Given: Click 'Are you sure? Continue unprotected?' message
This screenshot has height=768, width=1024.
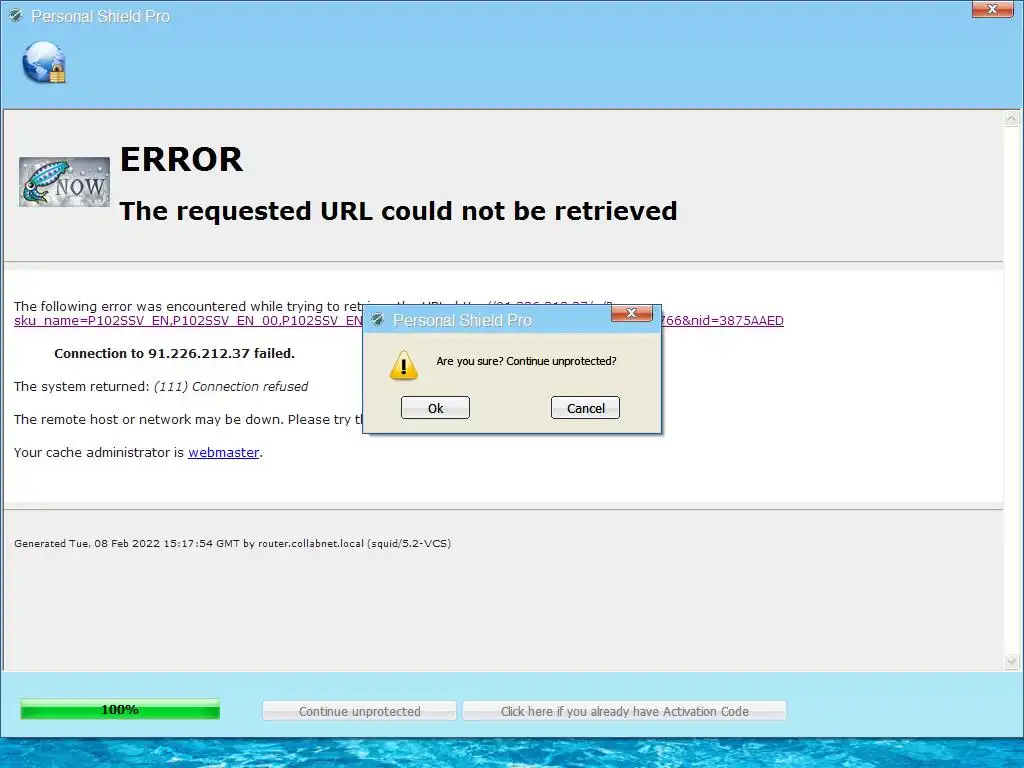Looking at the screenshot, I should pyautogui.click(x=526, y=361).
